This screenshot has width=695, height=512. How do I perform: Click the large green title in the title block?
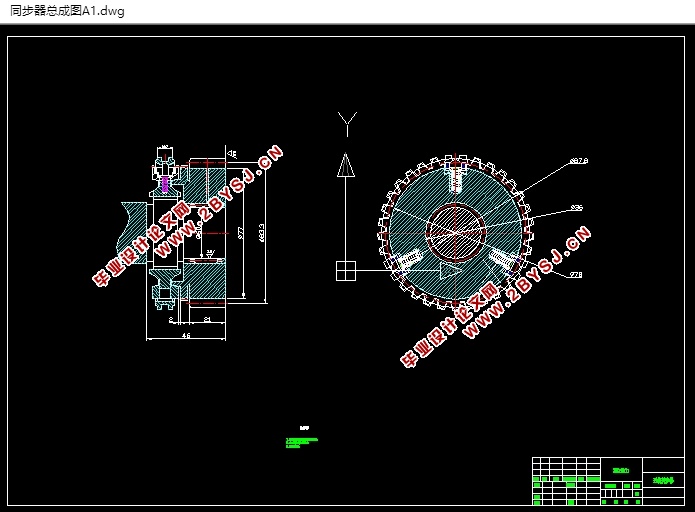point(664,480)
